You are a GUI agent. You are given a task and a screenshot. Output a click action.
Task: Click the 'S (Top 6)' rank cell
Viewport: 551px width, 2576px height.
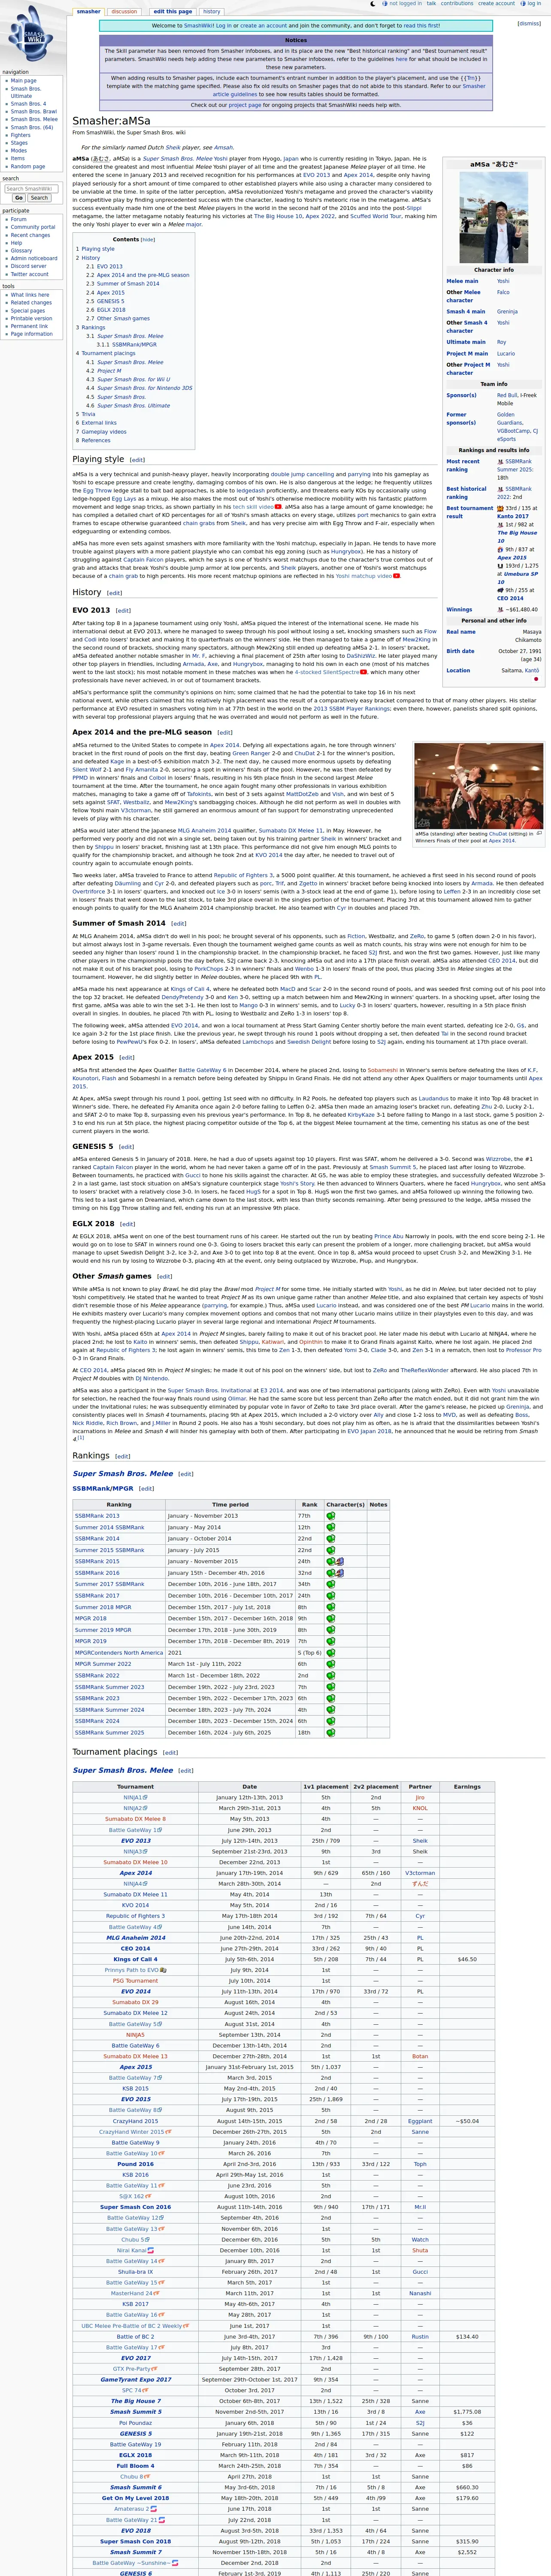(x=309, y=1652)
